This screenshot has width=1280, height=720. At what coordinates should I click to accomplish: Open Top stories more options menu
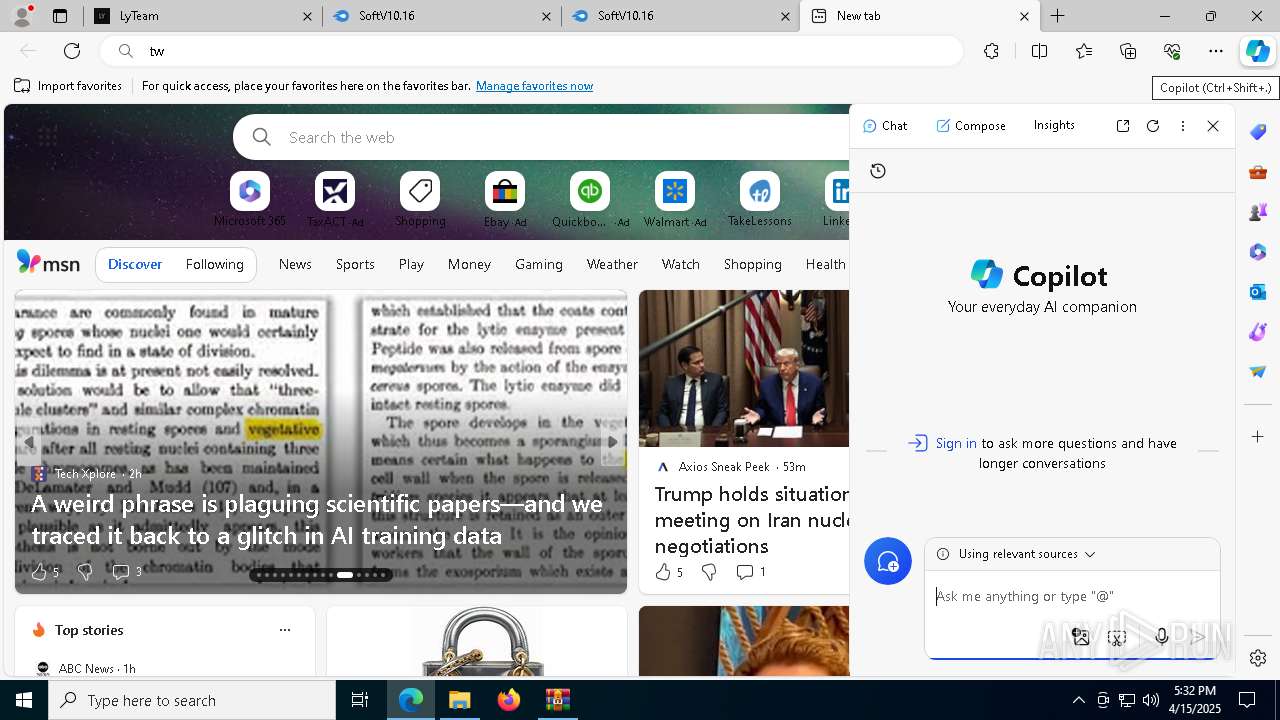point(285,630)
